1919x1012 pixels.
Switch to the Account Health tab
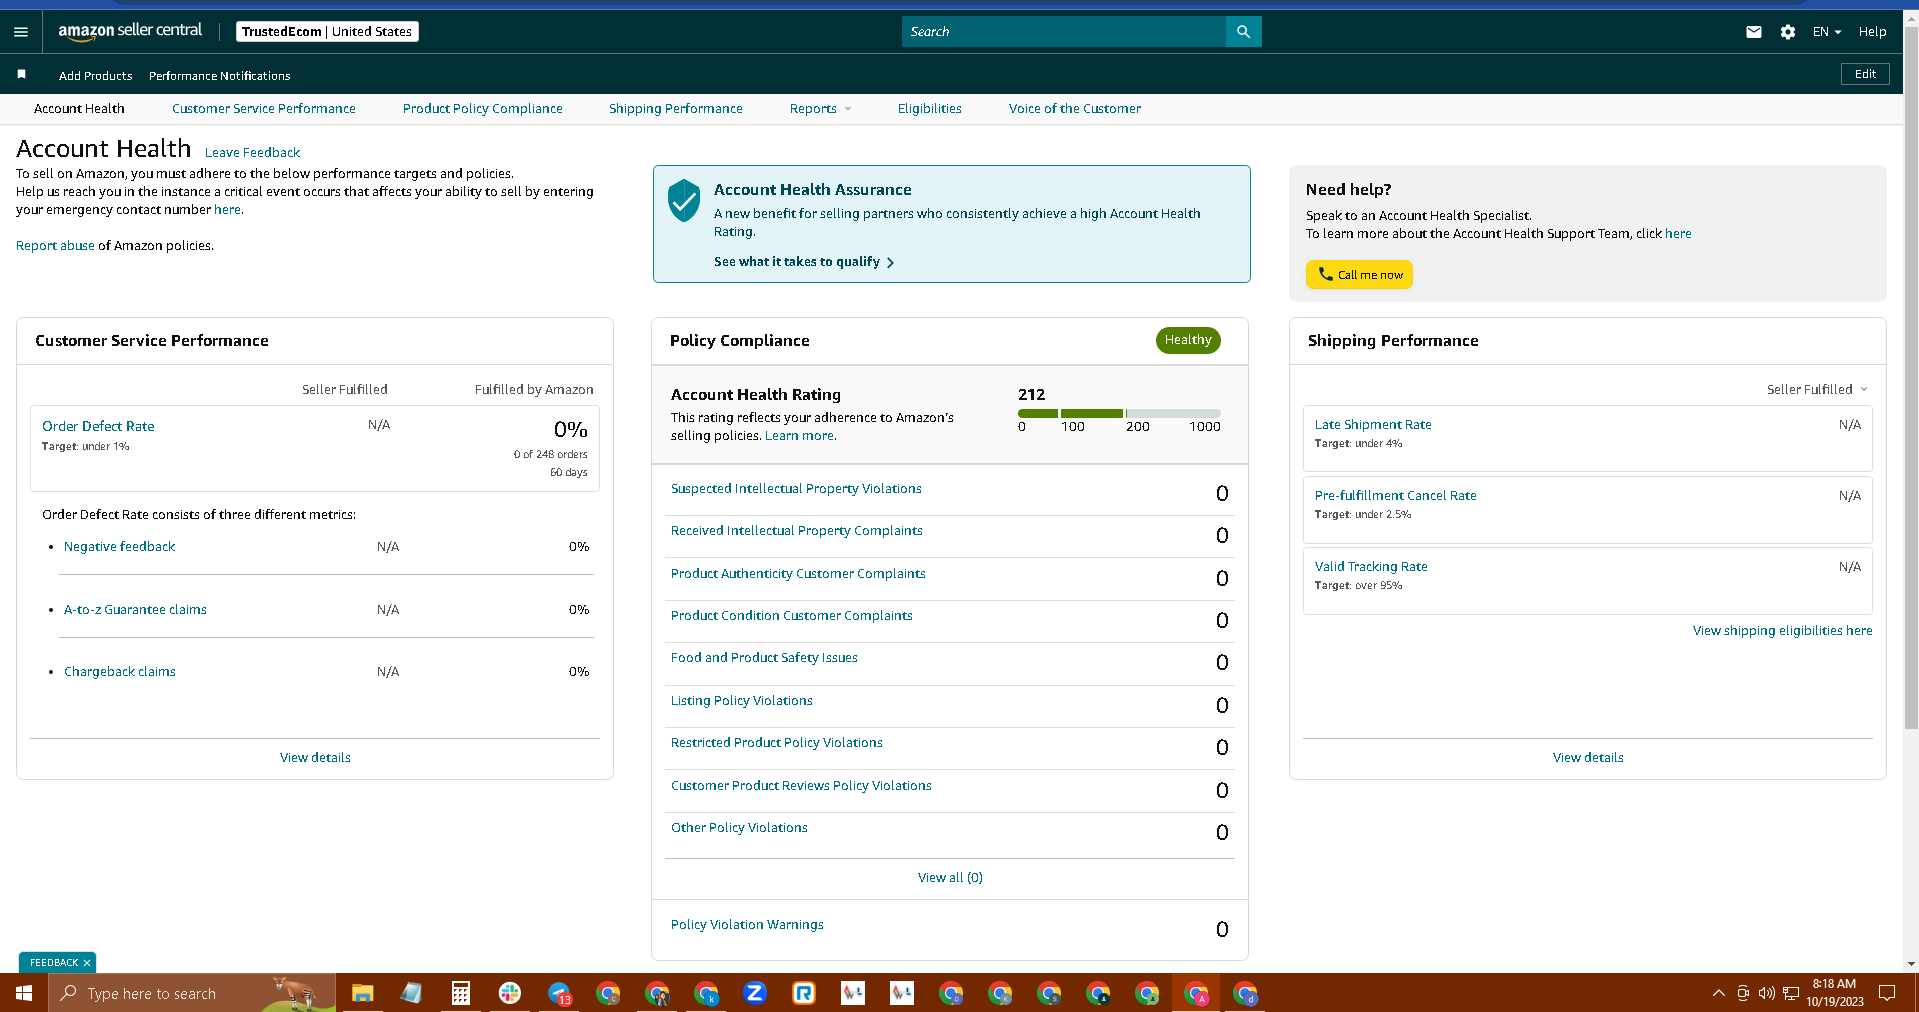click(79, 109)
